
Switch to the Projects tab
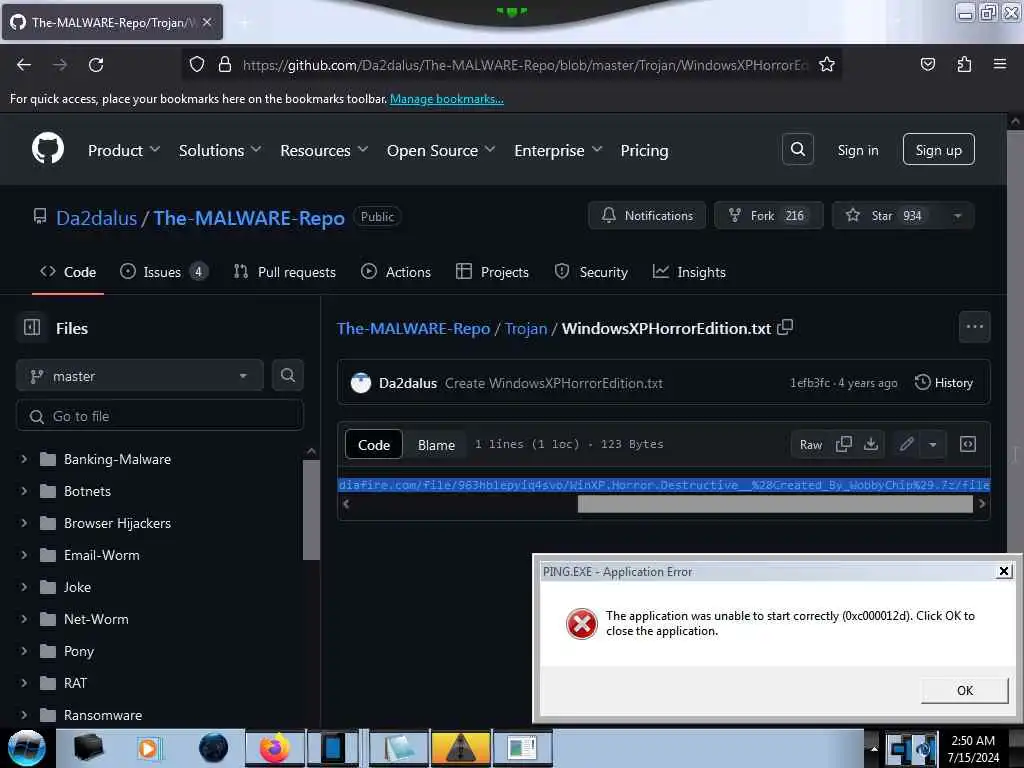click(x=492, y=272)
